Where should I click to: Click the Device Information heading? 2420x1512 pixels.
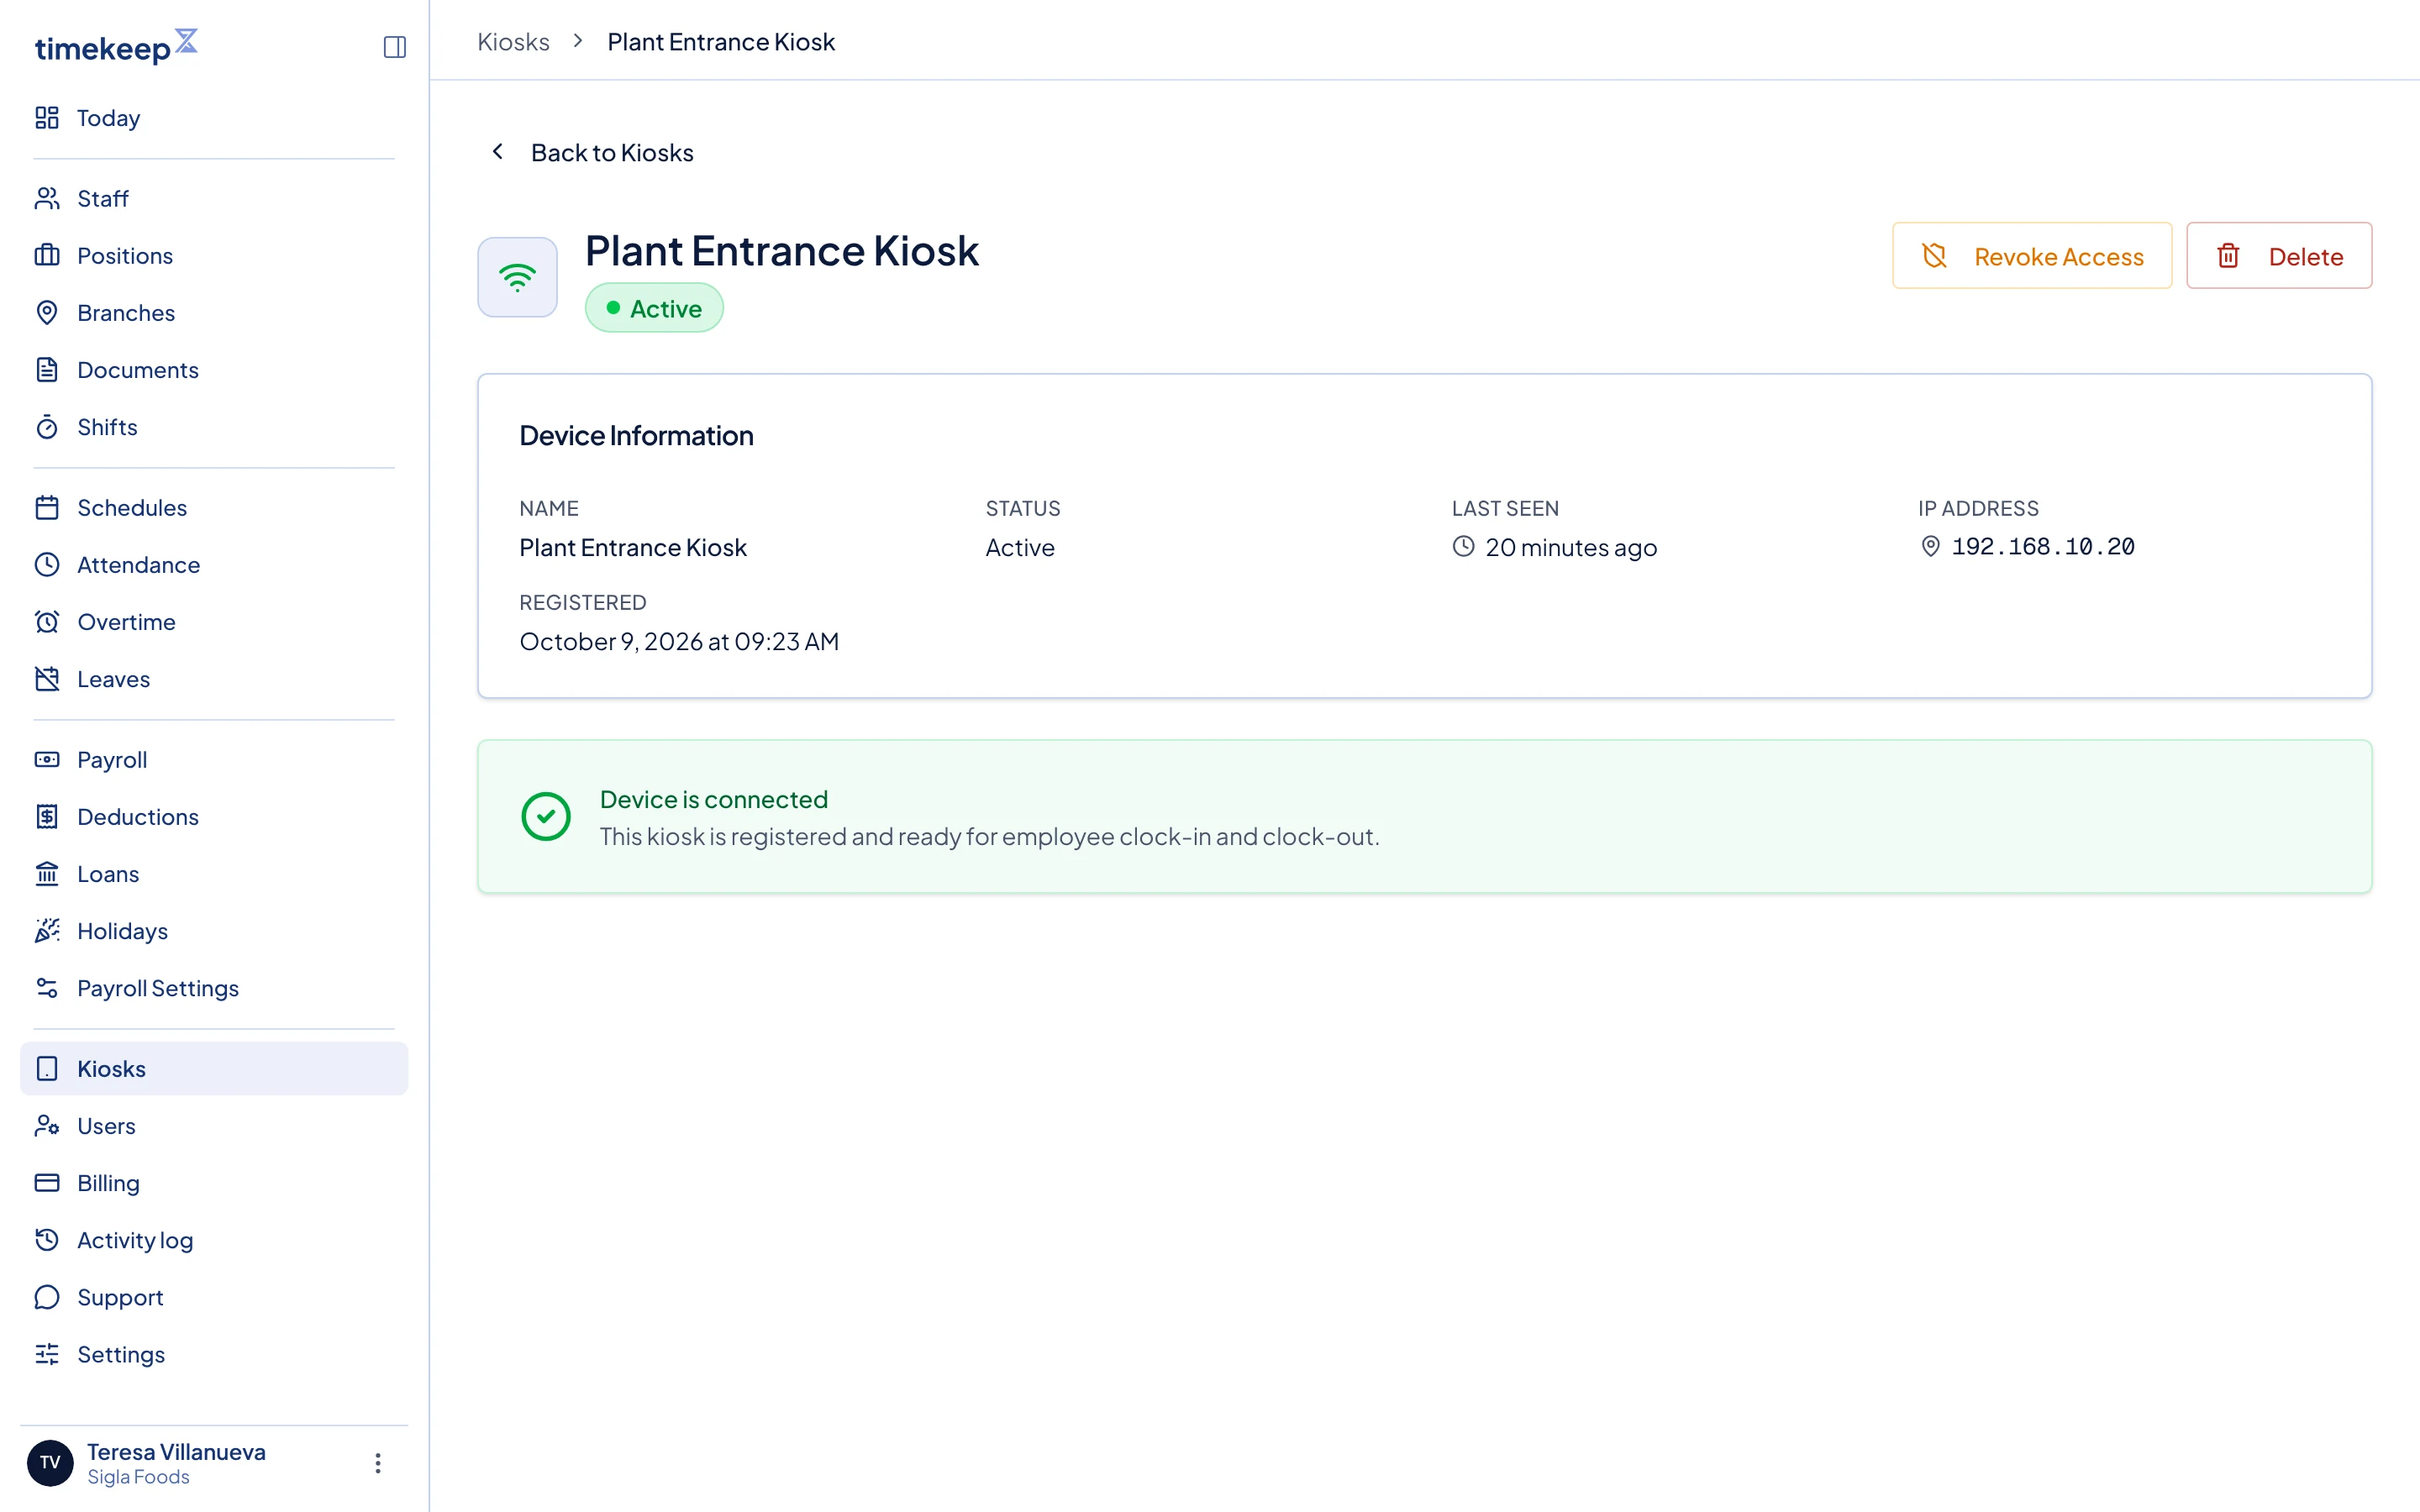636,435
